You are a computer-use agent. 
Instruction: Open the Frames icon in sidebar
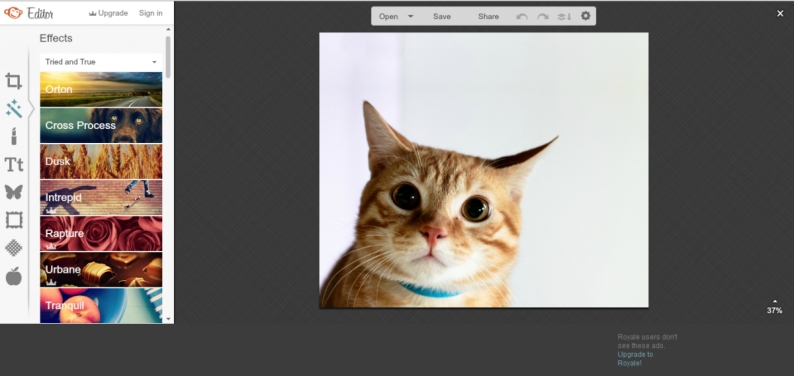14,220
